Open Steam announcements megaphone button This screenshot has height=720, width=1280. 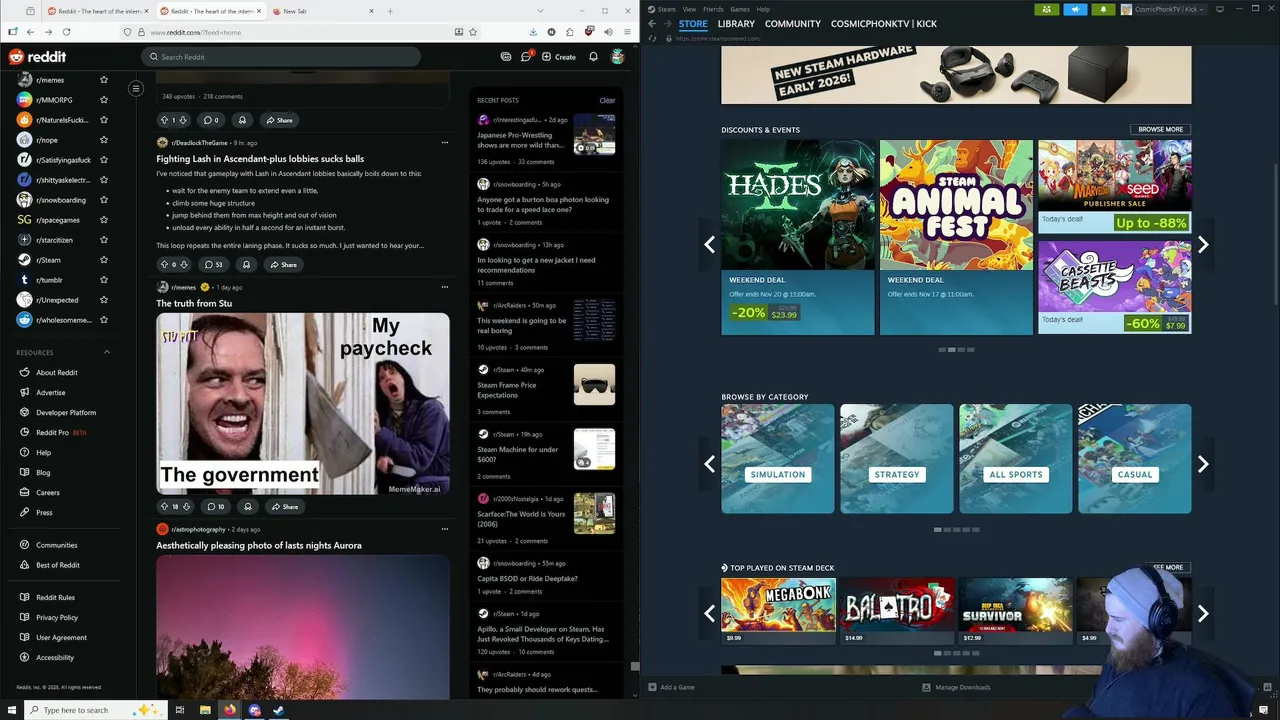1075,9
